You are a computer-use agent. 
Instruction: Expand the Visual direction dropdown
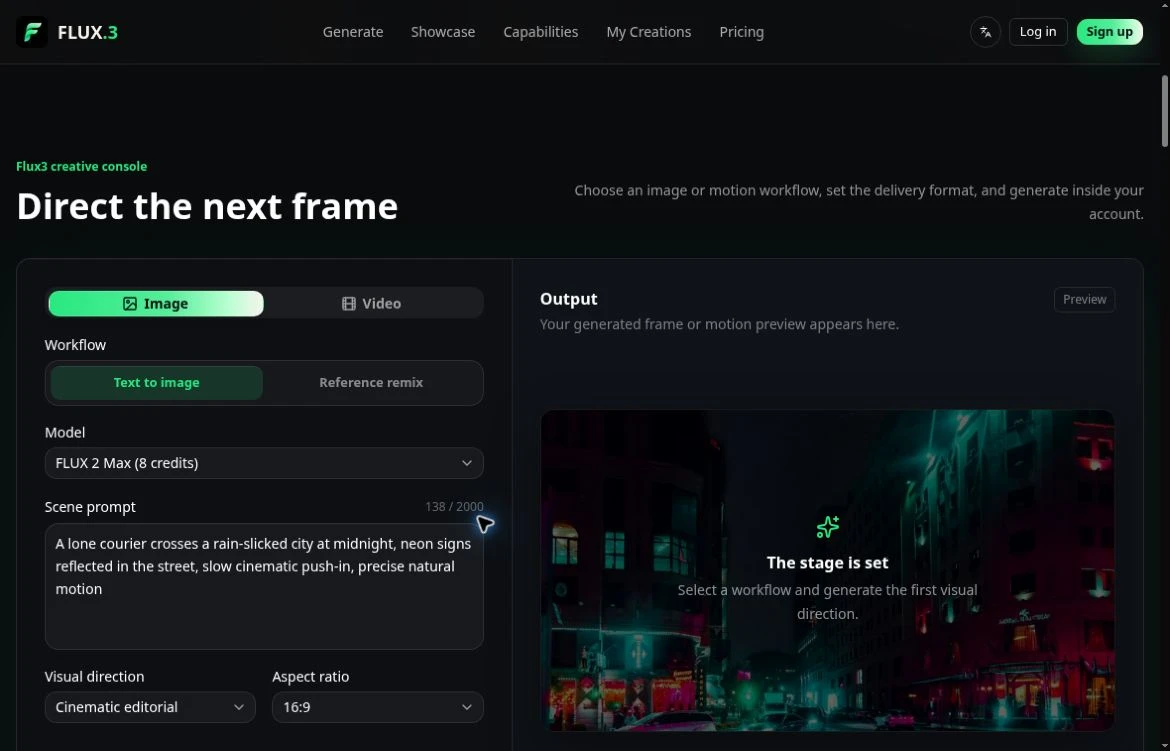(150, 707)
